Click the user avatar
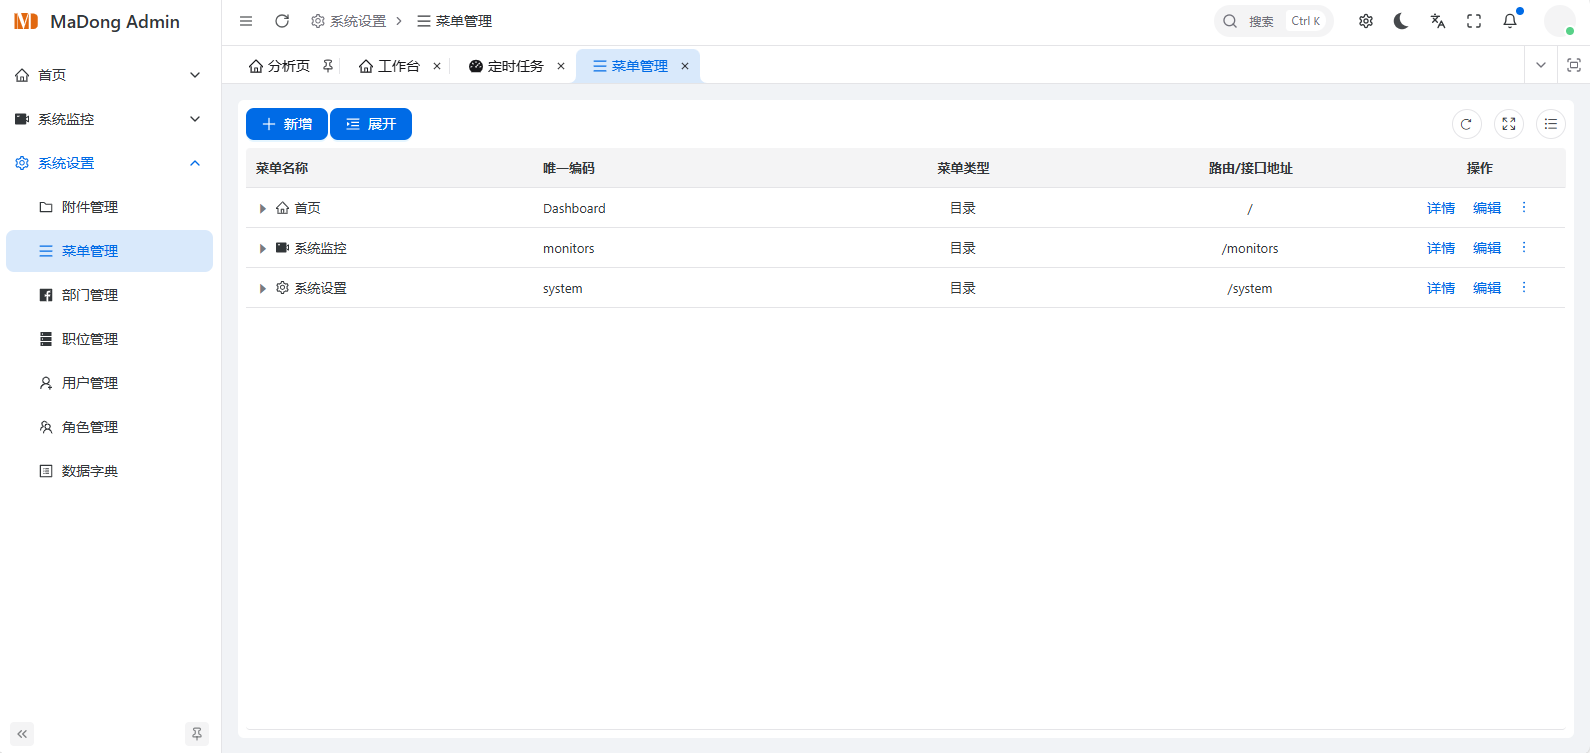1590x753 pixels. click(x=1560, y=21)
